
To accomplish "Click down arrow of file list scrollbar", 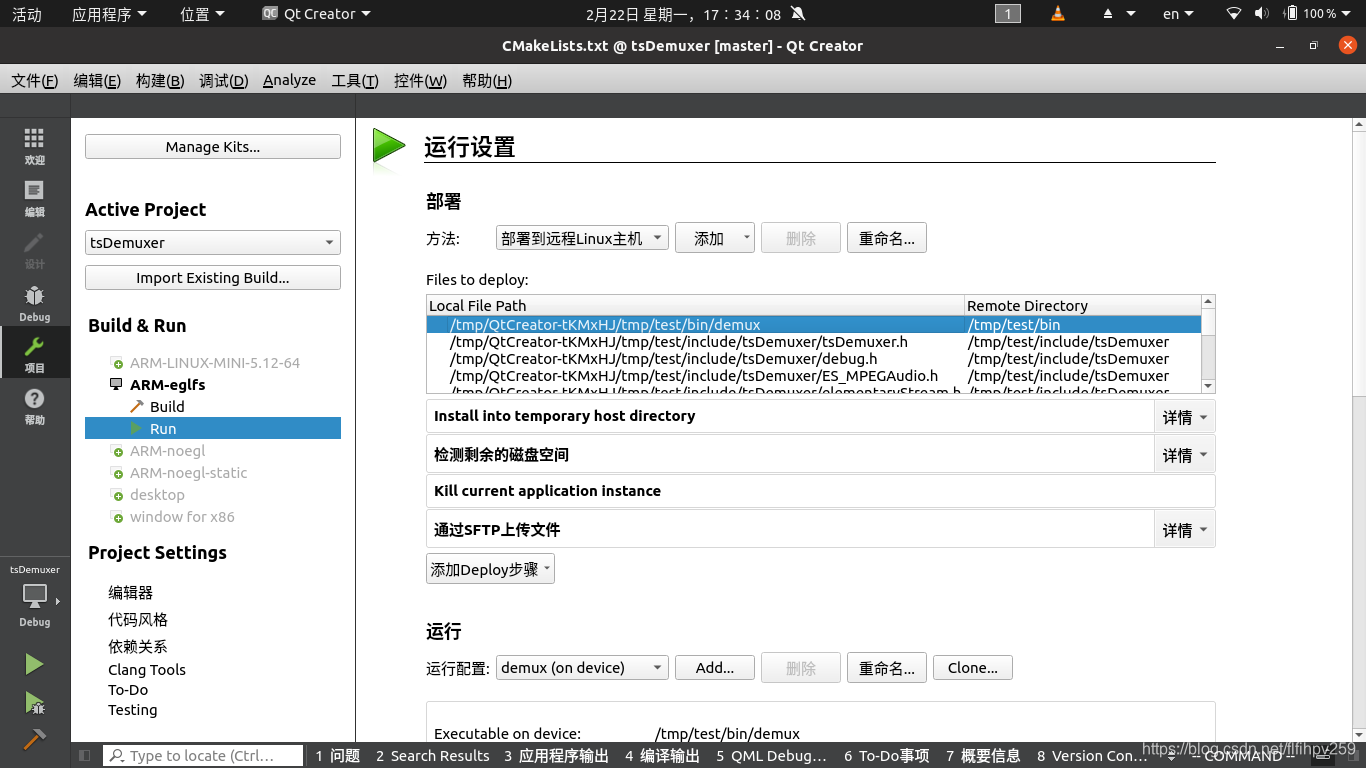I will pyautogui.click(x=1208, y=386).
